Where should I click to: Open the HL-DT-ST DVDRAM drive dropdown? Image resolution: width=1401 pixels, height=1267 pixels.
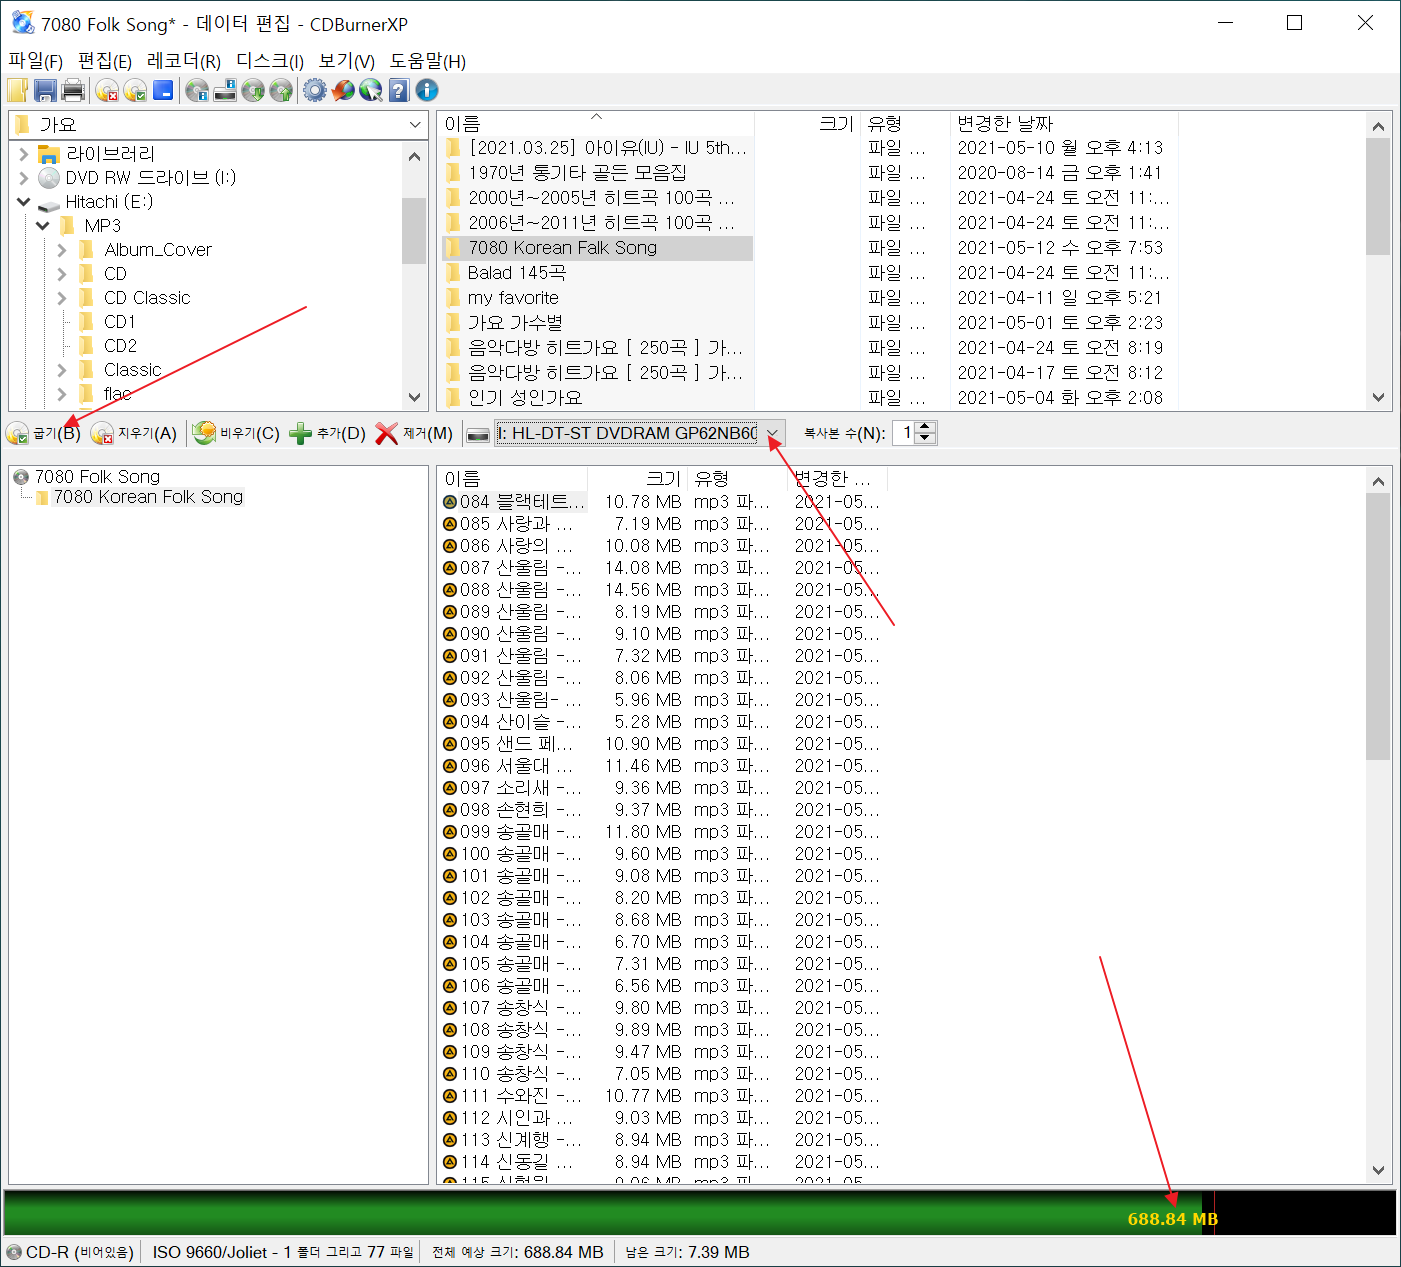772,433
